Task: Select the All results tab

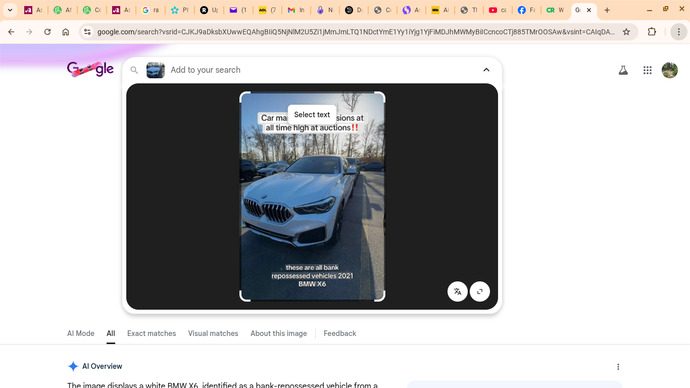Action: [x=110, y=333]
